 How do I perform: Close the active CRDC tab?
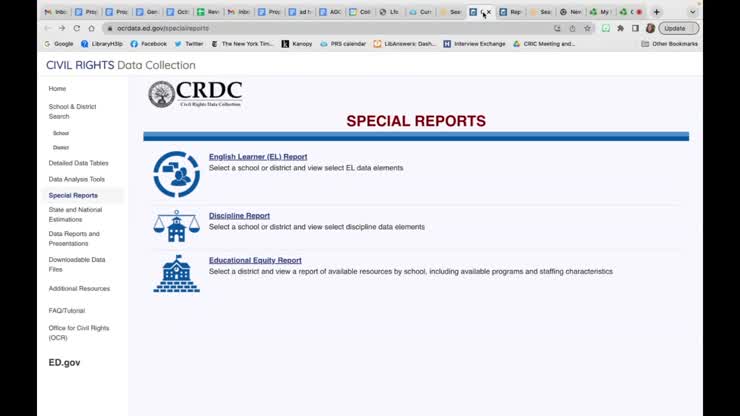point(489,12)
